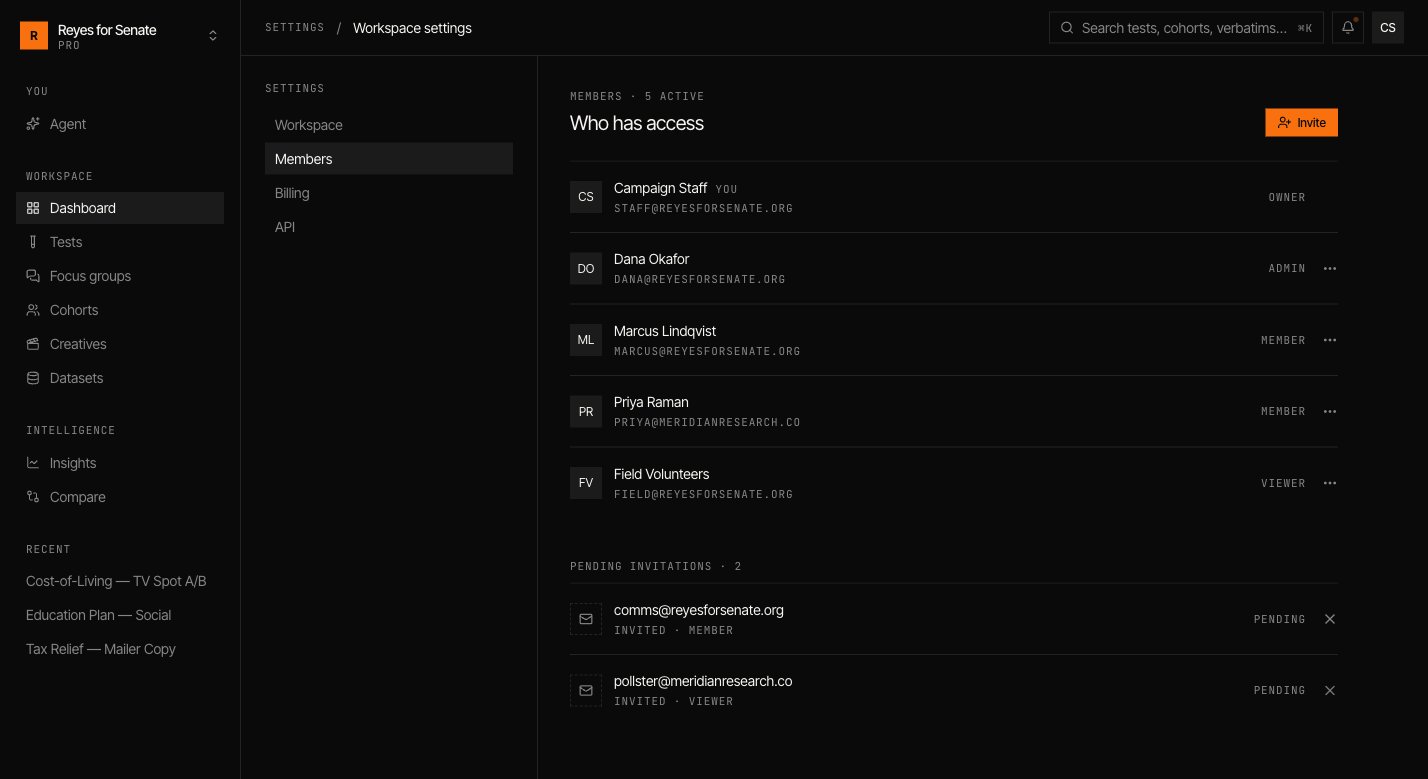The image size is (1428, 779).
Task: Go to Cohorts in the sidebar
Action: click(120, 310)
